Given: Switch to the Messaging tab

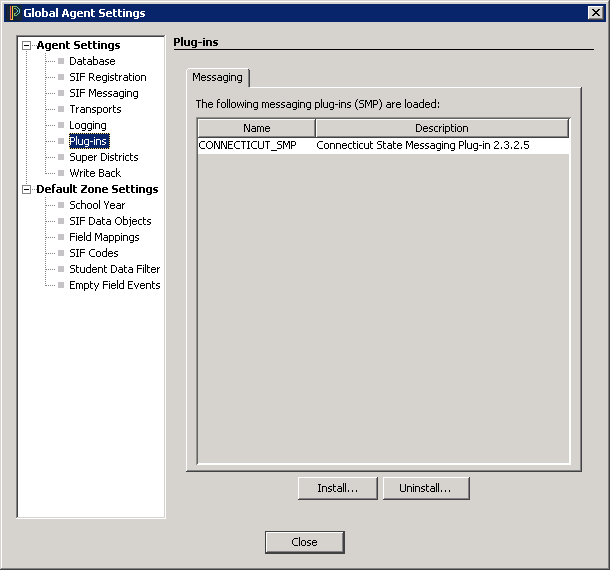Looking at the screenshot, I should tap(217, 77).
